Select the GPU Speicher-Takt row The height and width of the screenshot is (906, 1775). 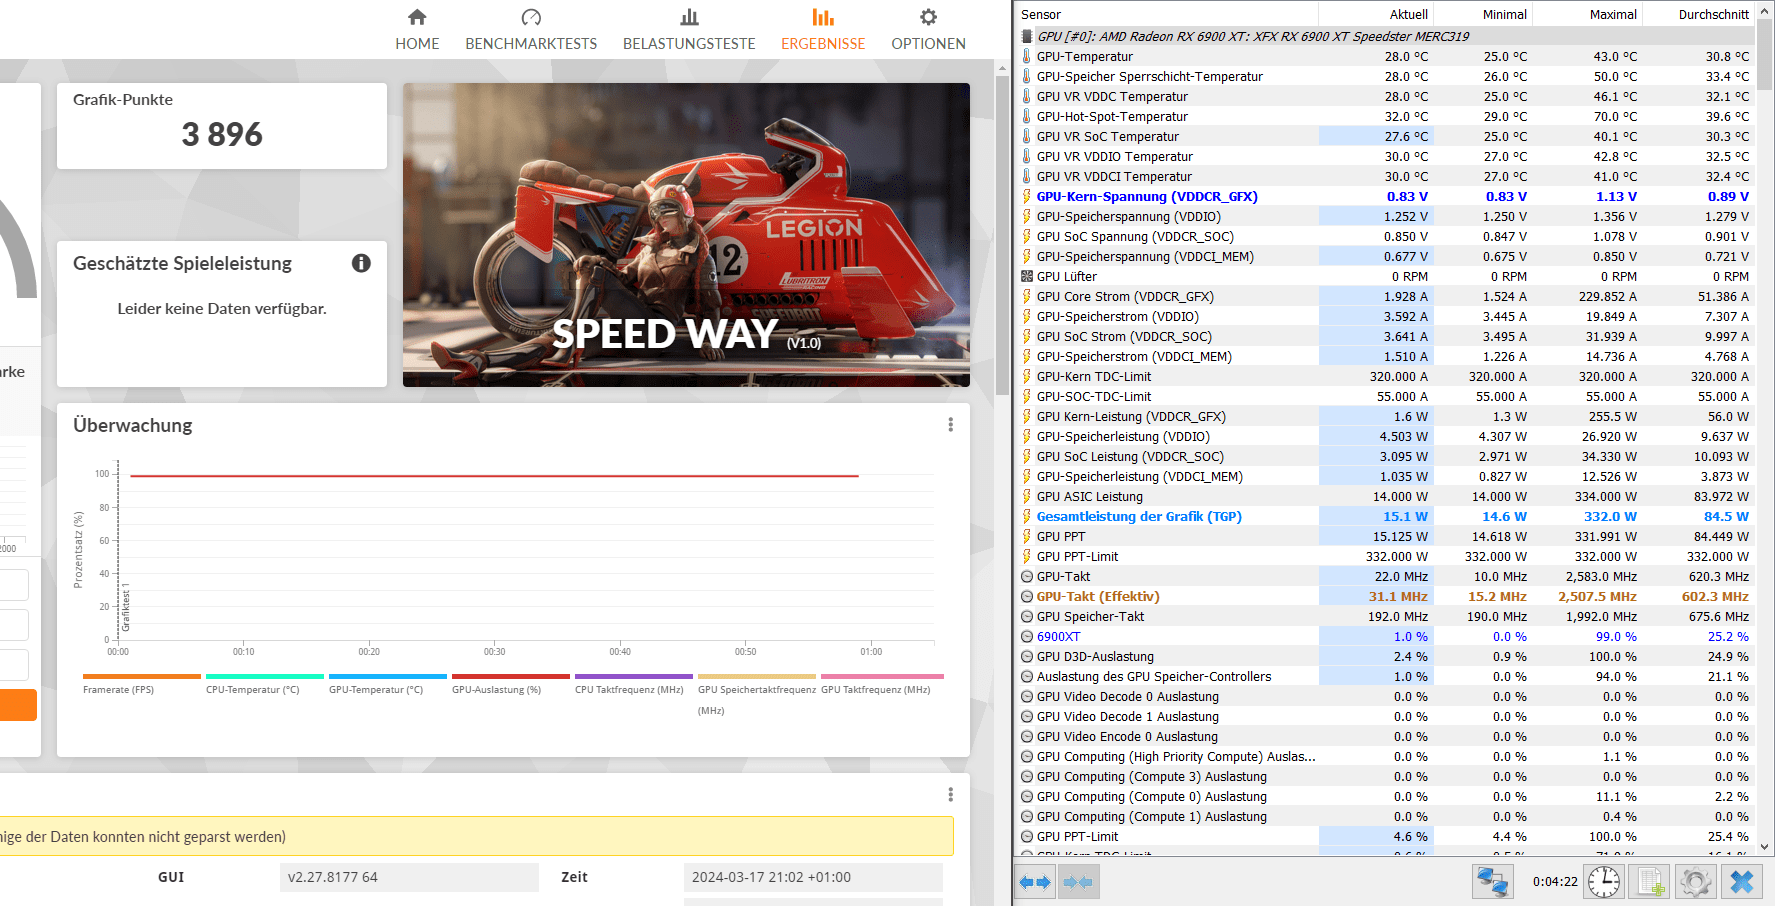click(x=1385, y=616)
